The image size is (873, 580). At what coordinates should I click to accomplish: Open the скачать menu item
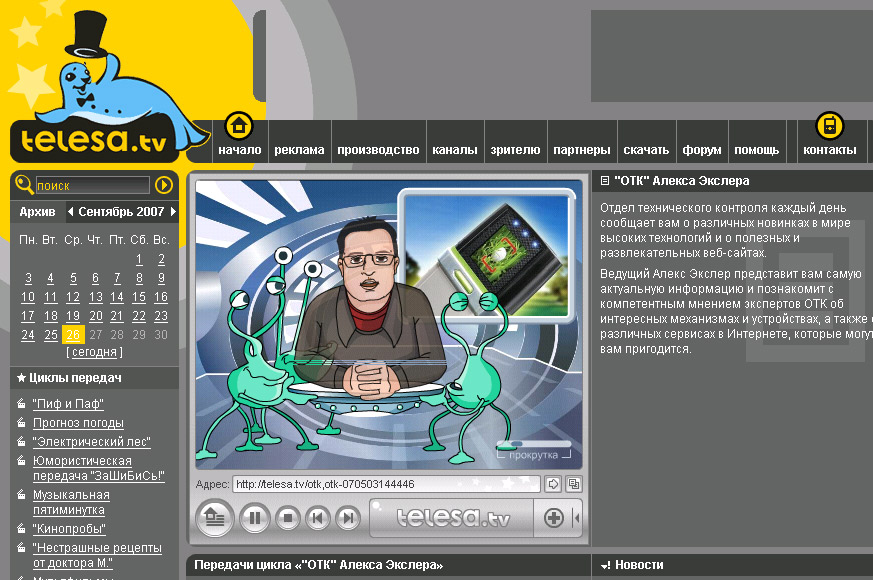coord(646,150)
